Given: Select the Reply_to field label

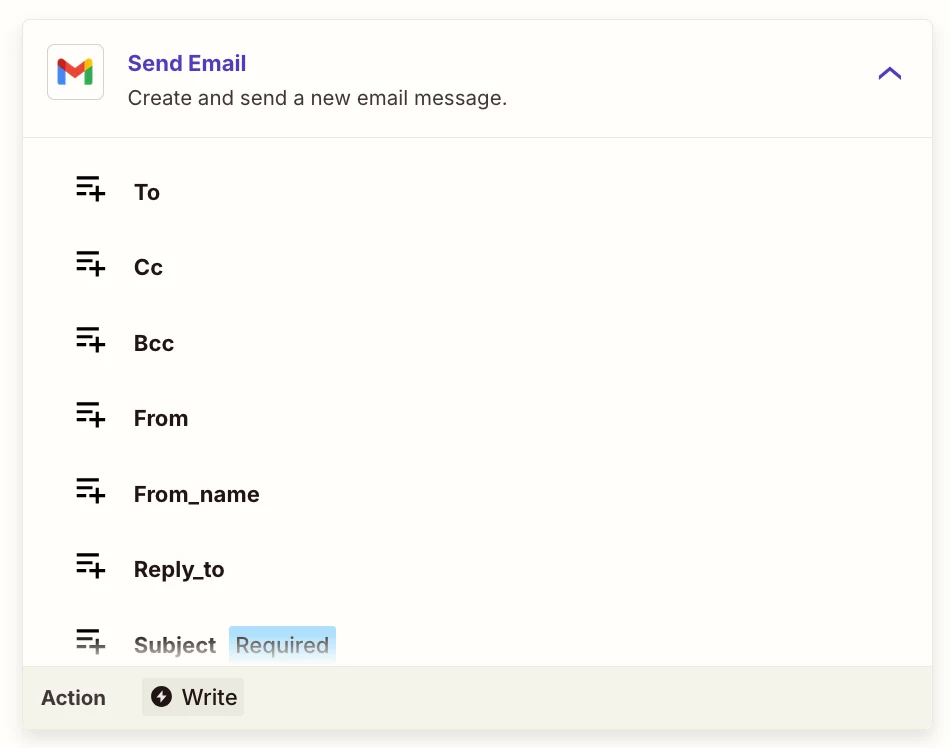Looking at the screenshot, I should click(x=179, y=570).
